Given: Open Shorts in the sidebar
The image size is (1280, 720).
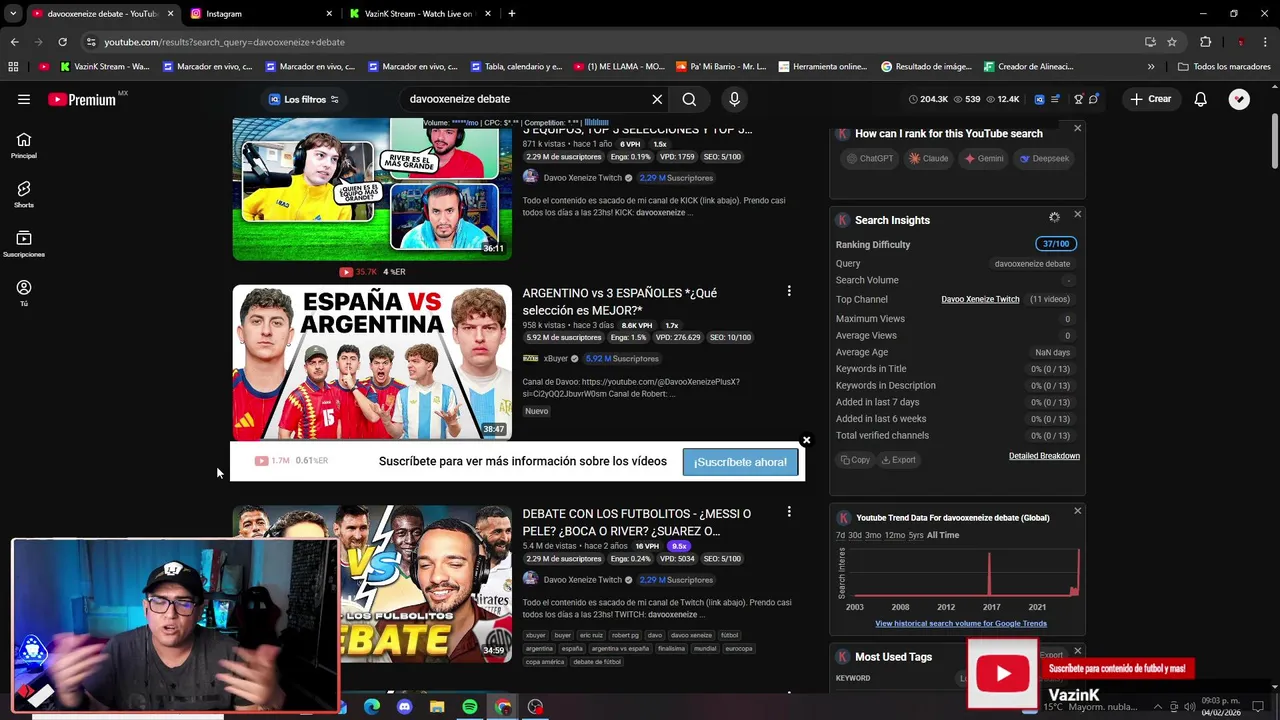Looking at the screenshot, I should point(24,195).
